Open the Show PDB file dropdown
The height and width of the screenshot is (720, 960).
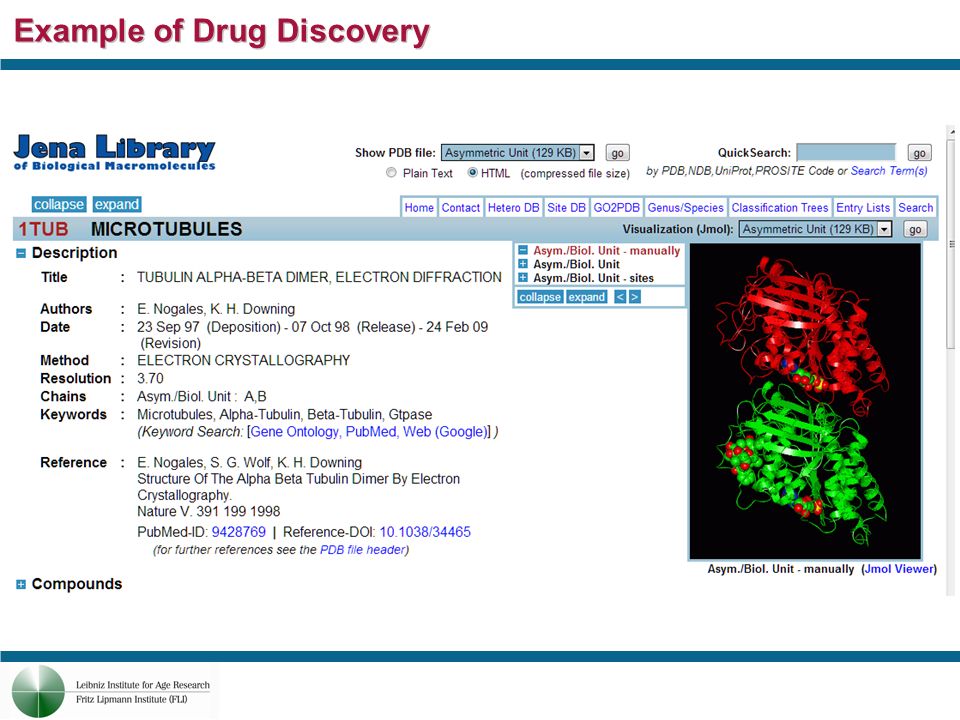(517, 152)
